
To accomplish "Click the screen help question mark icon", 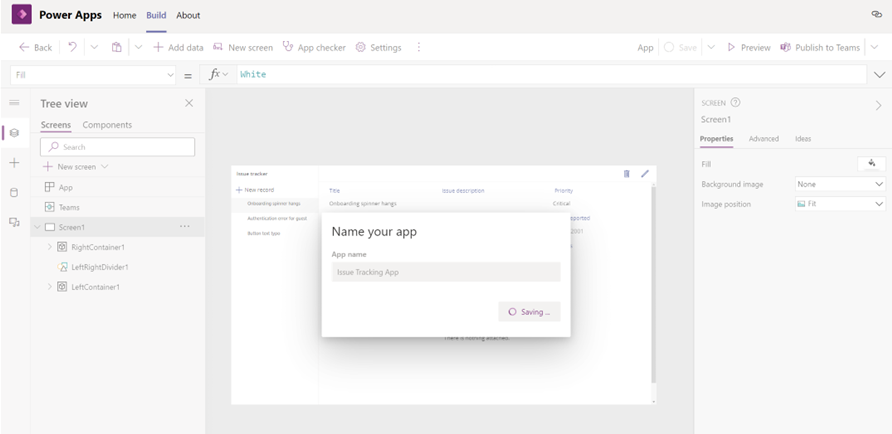I will click(736, 103).
